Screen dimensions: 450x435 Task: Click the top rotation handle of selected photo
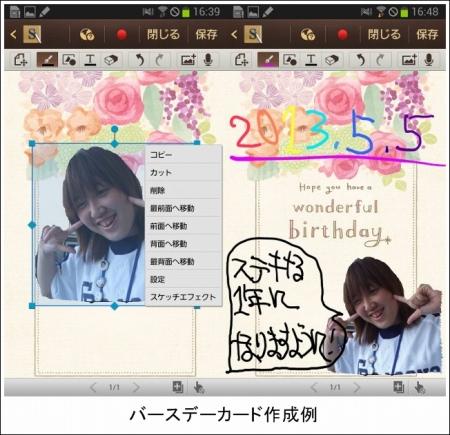point(114,129)
